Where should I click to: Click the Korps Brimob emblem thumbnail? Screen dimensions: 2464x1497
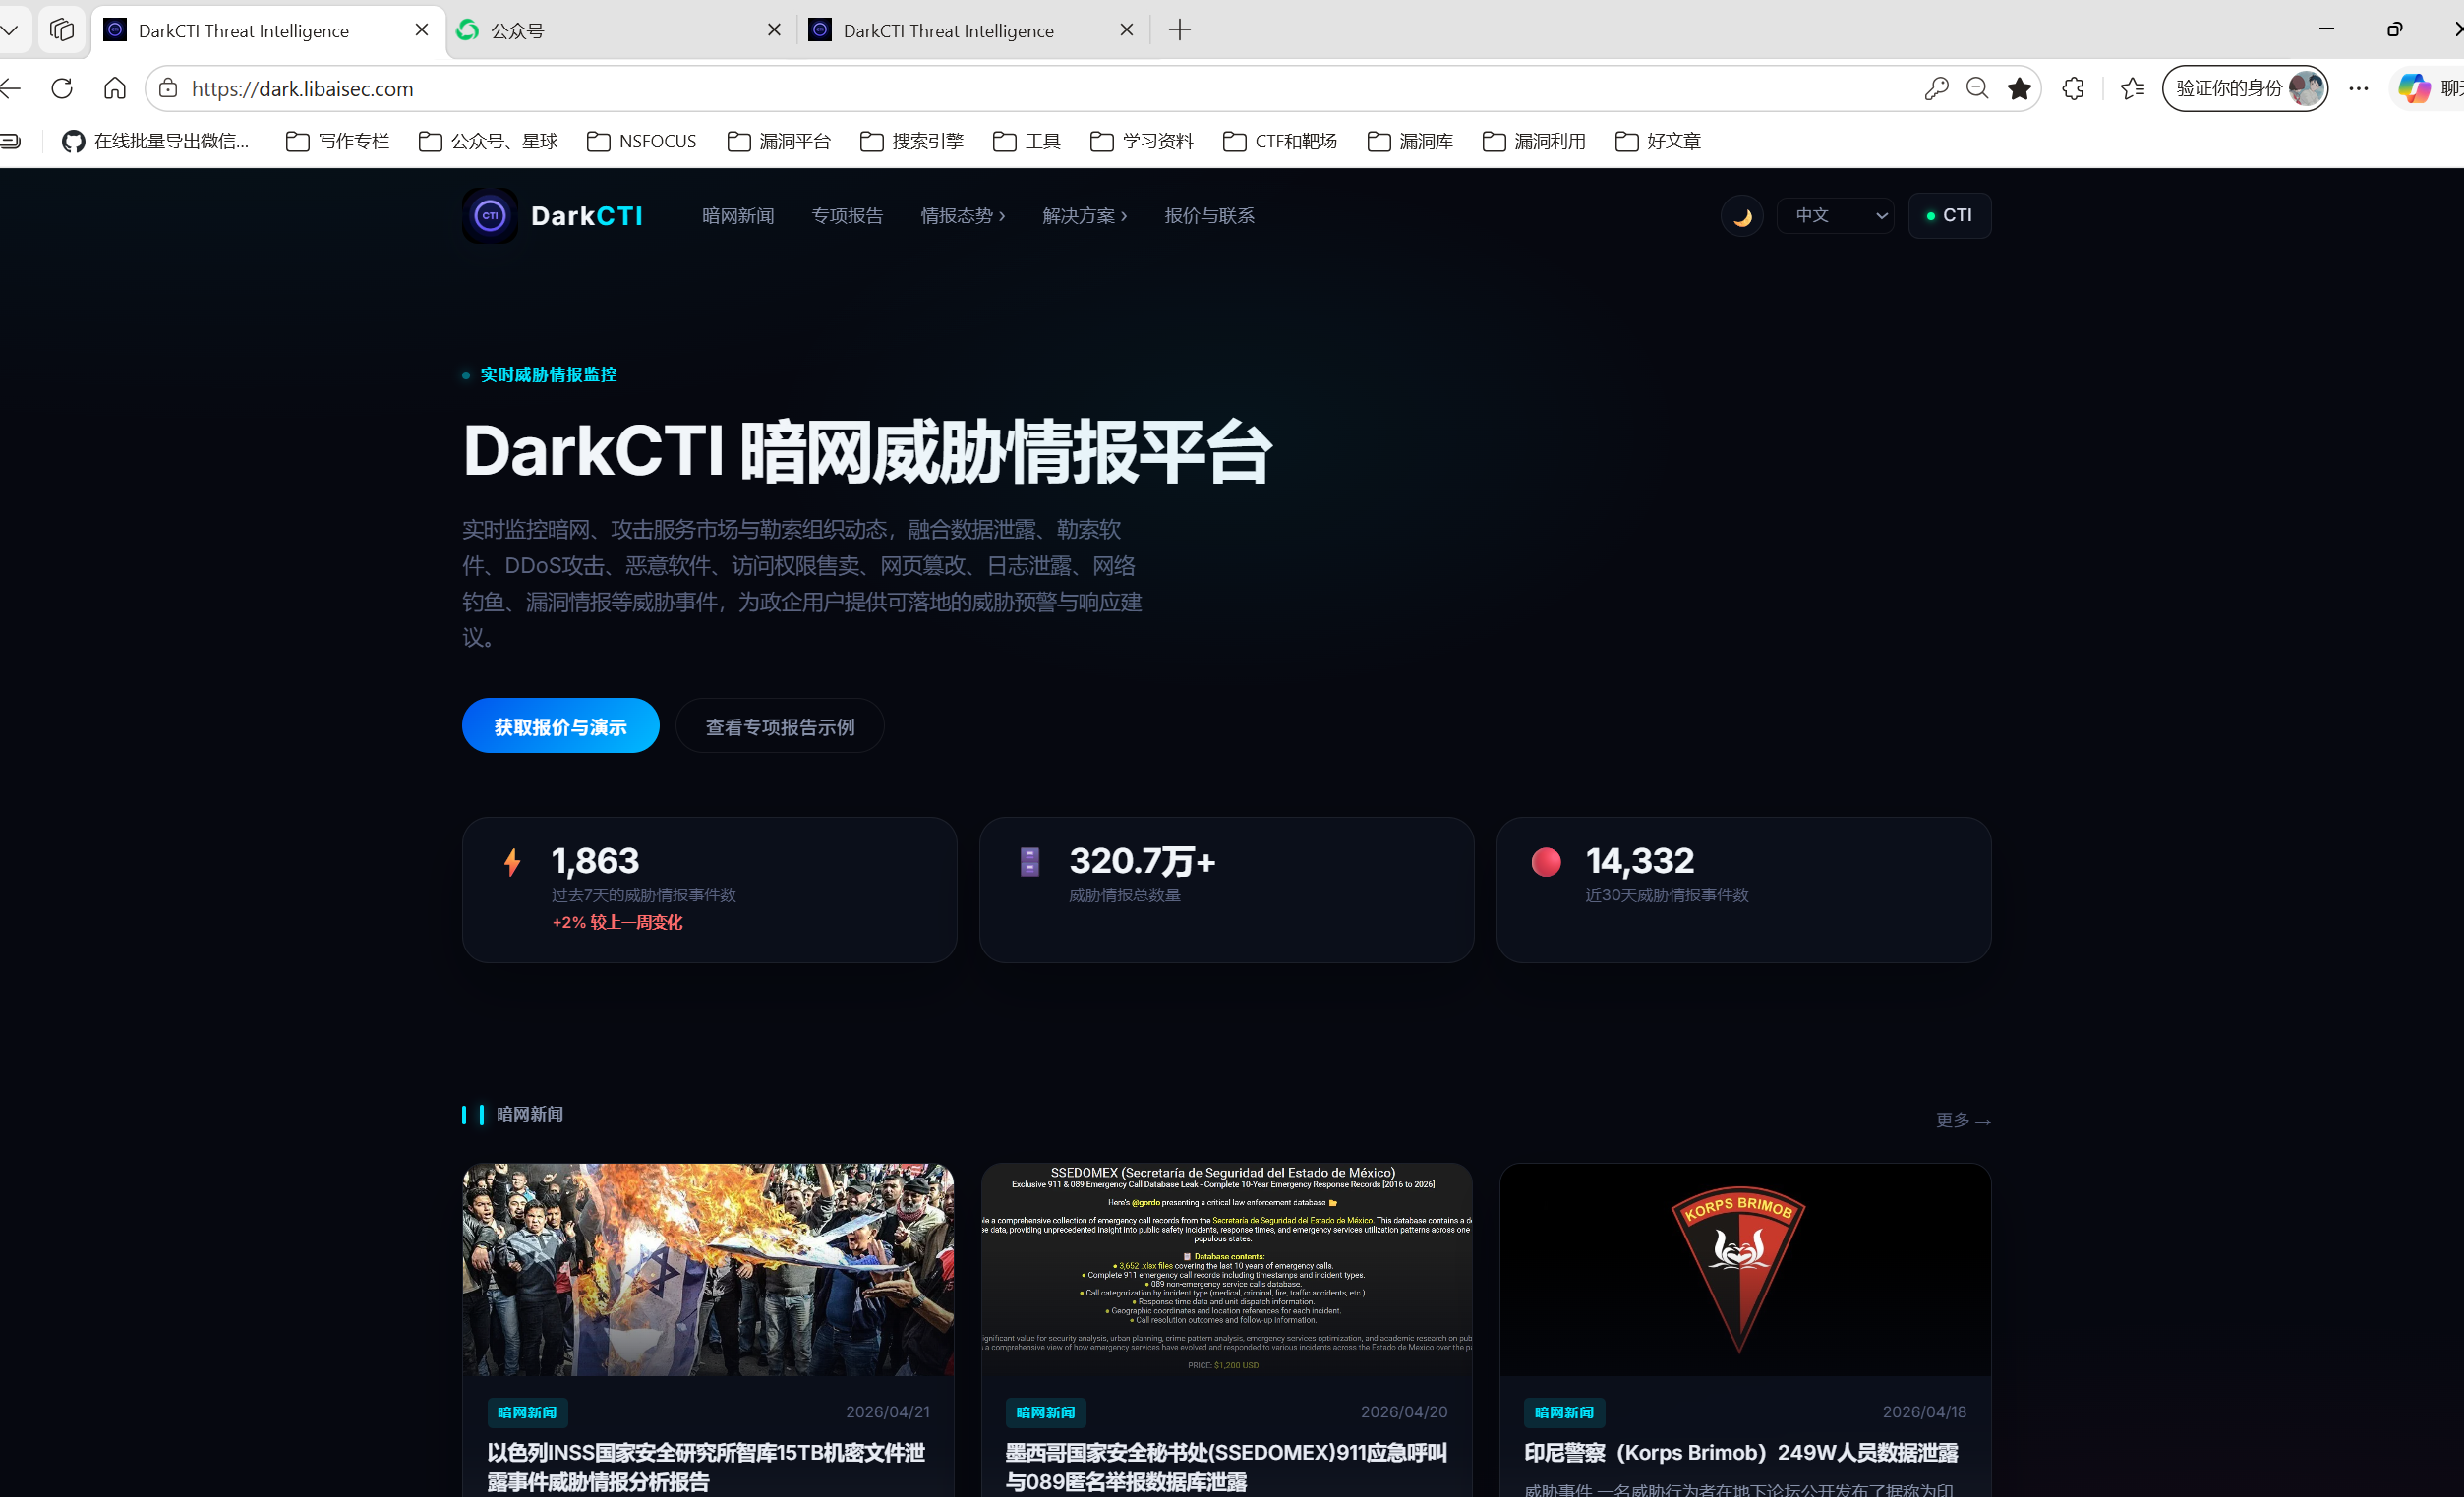(1744, 1269)
